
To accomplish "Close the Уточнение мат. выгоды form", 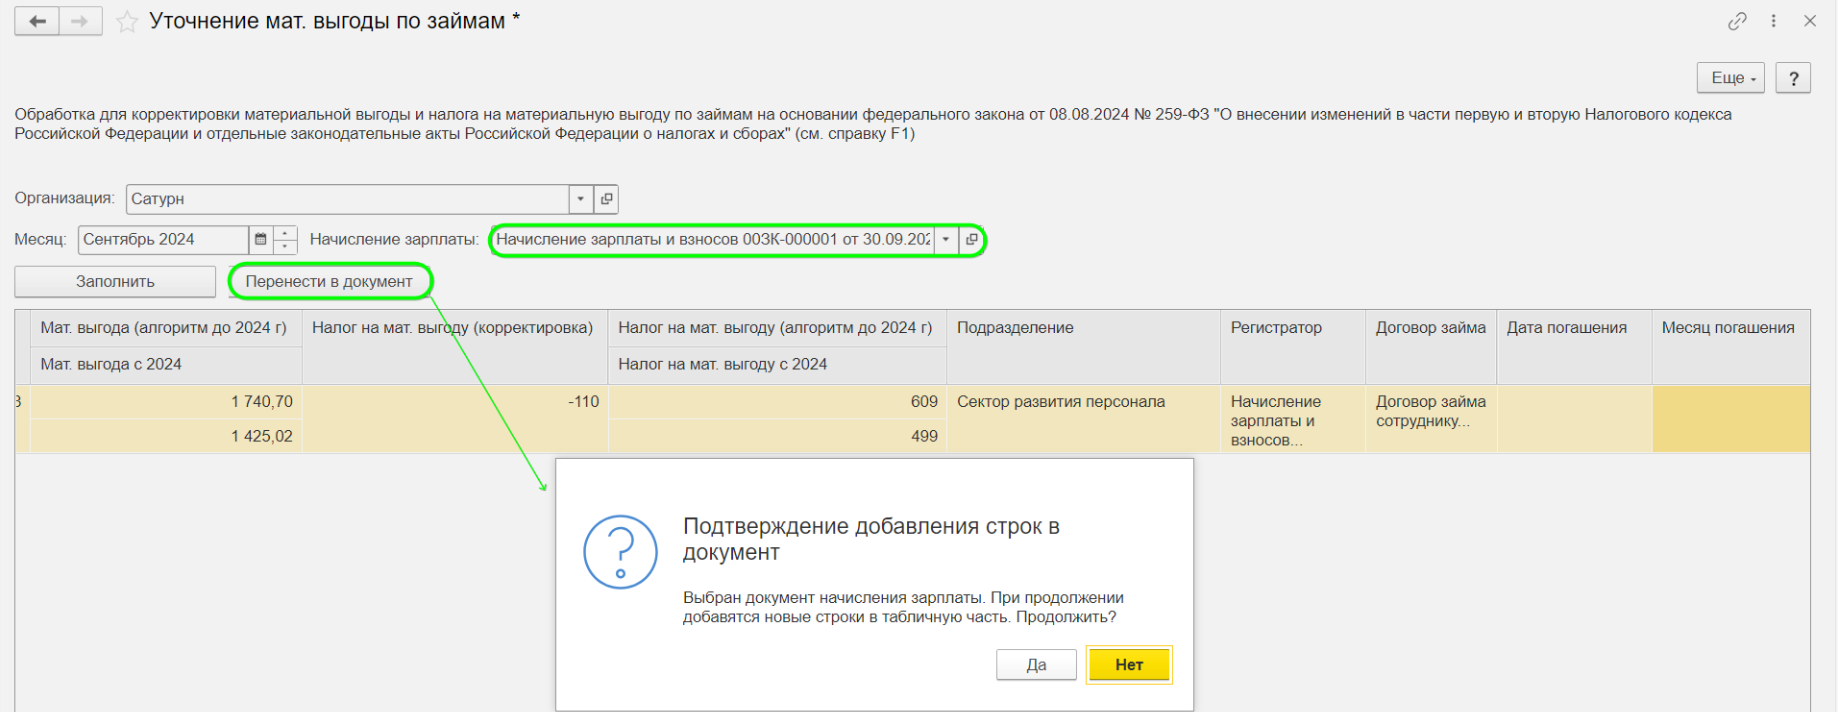I will (1810, 21).
